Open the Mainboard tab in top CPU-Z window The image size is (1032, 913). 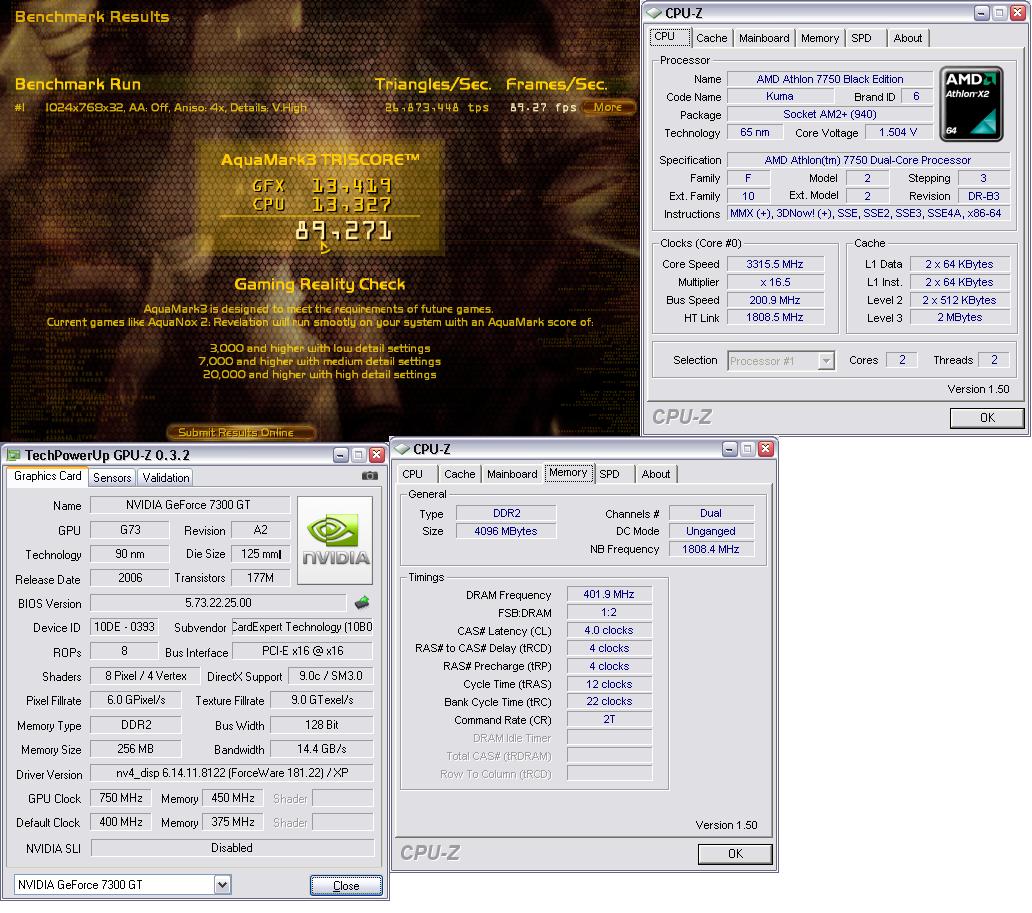[763, 38]
